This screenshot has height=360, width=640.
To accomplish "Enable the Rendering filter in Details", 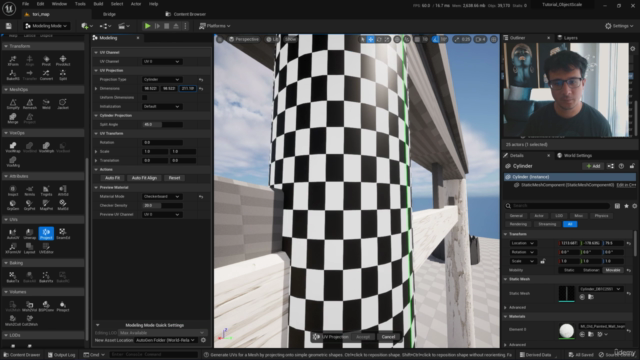I will click(x=518, y=224).
